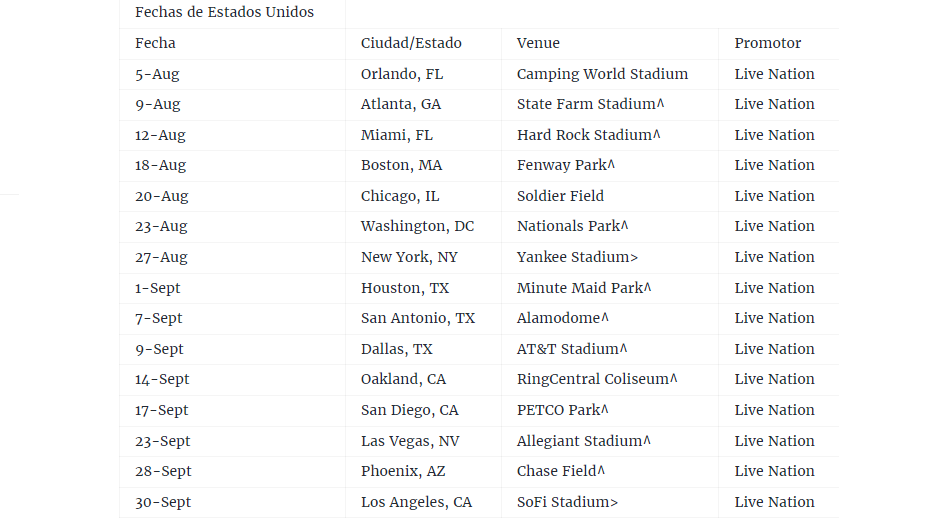
Task: Select the '1-Sept' date cell
Action: pos(158,288)
